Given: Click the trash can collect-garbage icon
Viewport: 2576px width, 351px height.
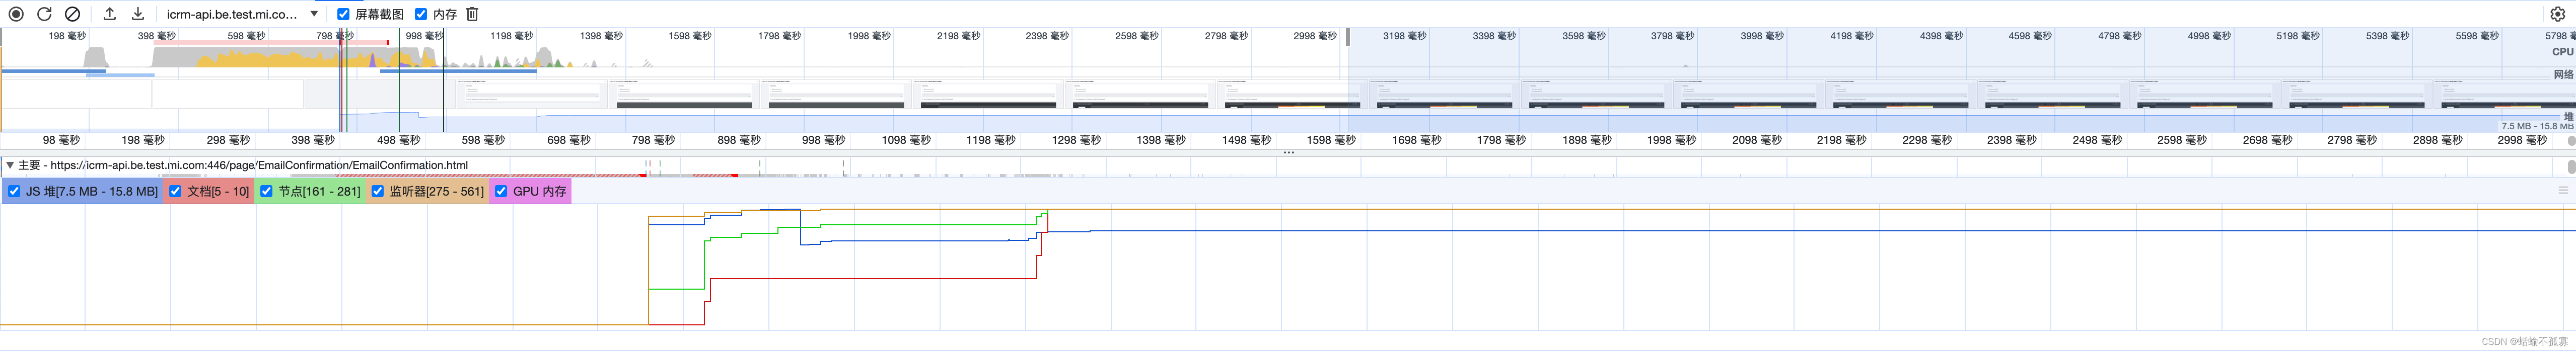Looking at the screenshot, I should [x=473, y=14].
